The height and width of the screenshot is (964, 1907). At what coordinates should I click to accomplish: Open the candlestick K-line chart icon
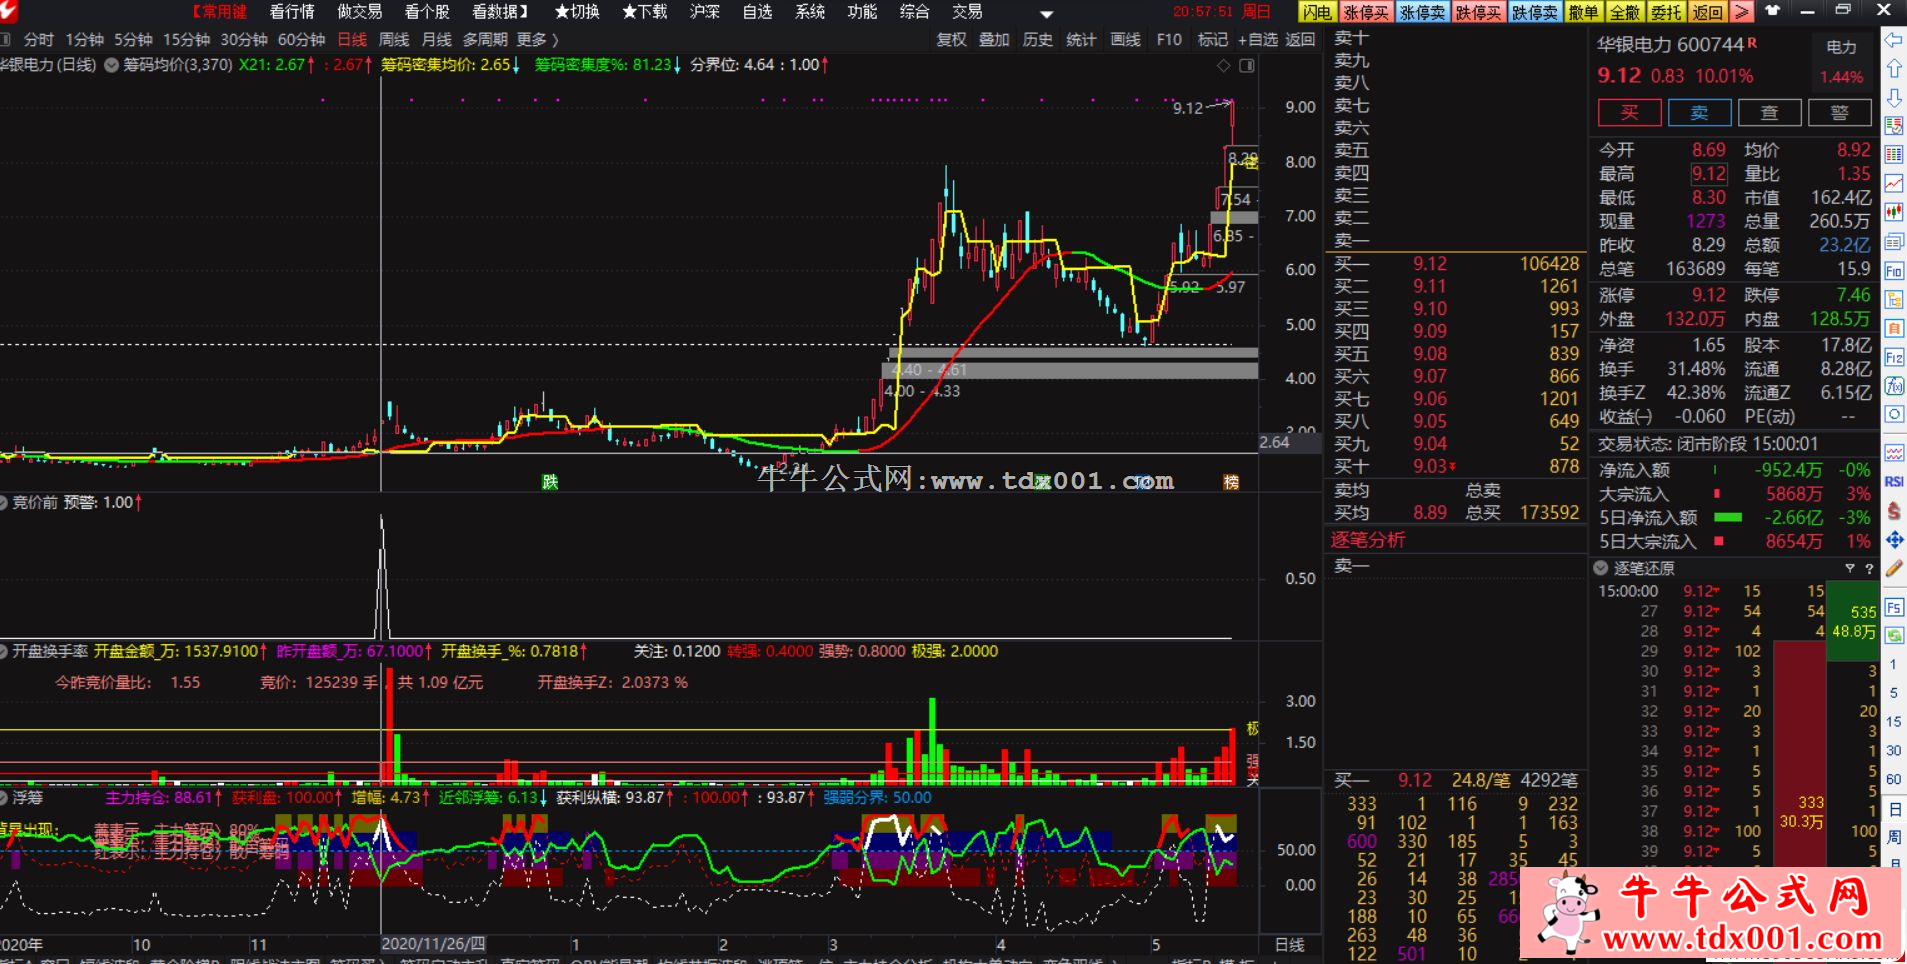coord(1894,212)
